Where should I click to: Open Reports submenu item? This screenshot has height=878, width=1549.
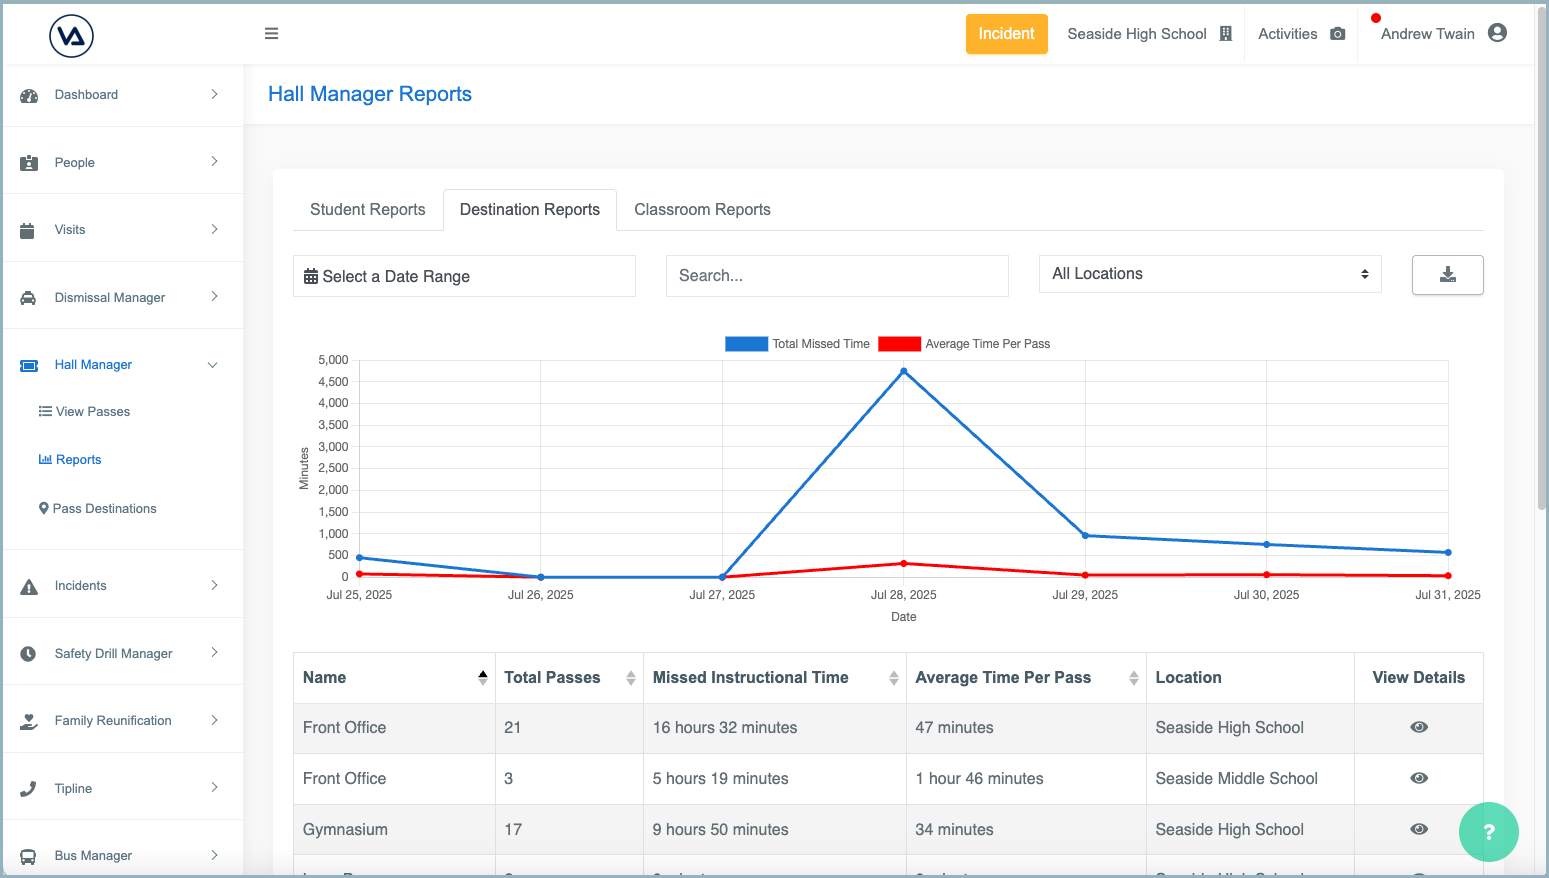pyautogui.click(x=70, y=460)
